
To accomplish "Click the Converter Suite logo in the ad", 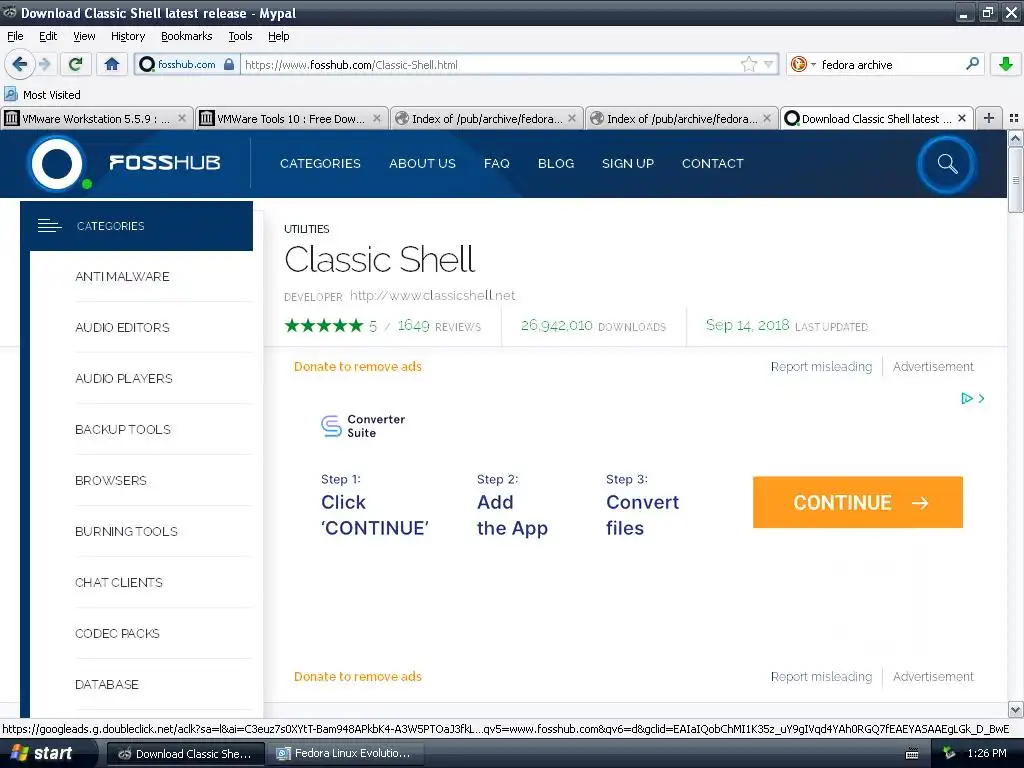I will pos(363,426).
